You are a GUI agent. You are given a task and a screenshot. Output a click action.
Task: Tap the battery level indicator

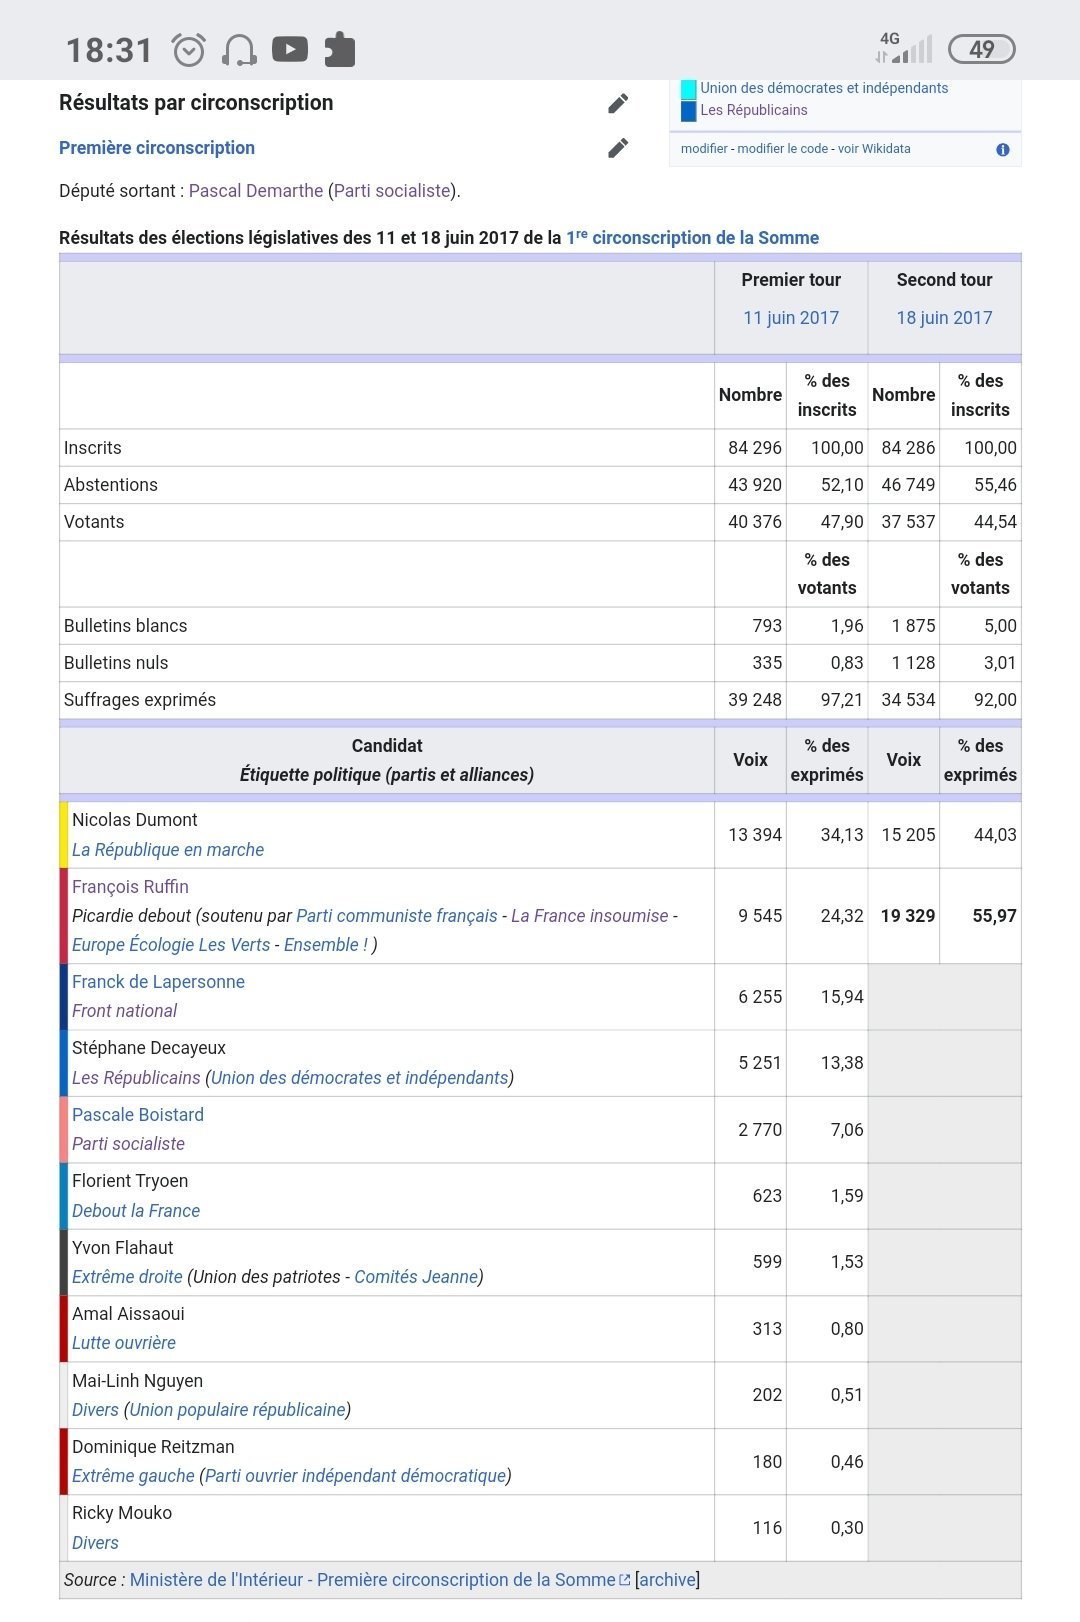coord(981,49)
